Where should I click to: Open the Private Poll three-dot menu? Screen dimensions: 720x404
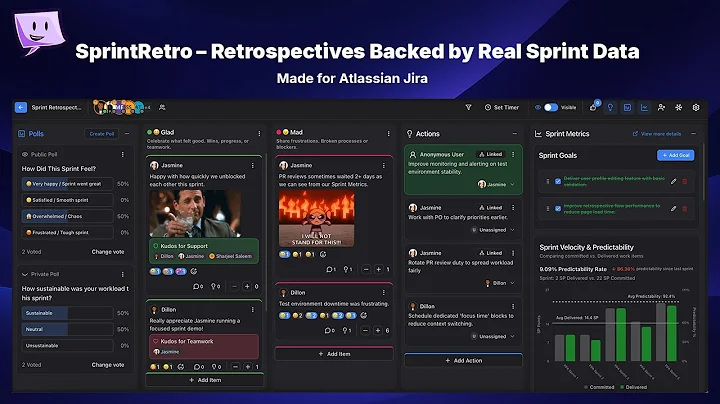[123, 275]
